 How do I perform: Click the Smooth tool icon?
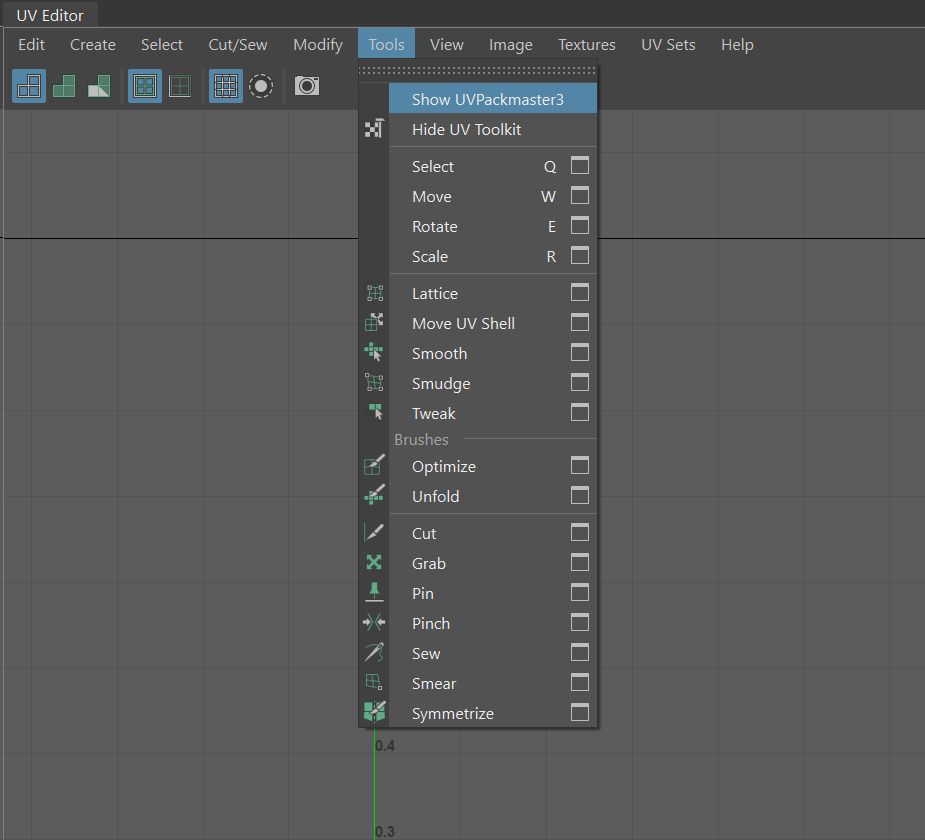click(x=374, y=353)
